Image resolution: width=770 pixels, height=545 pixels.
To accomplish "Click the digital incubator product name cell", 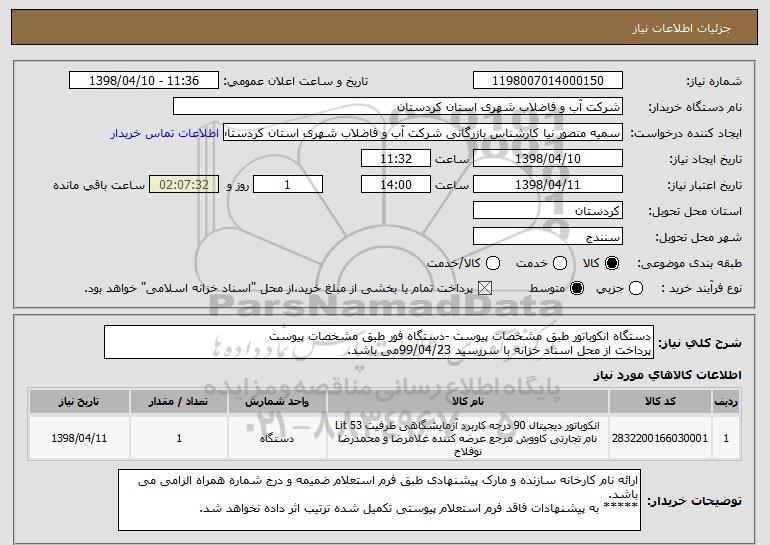I will point(468,438).
